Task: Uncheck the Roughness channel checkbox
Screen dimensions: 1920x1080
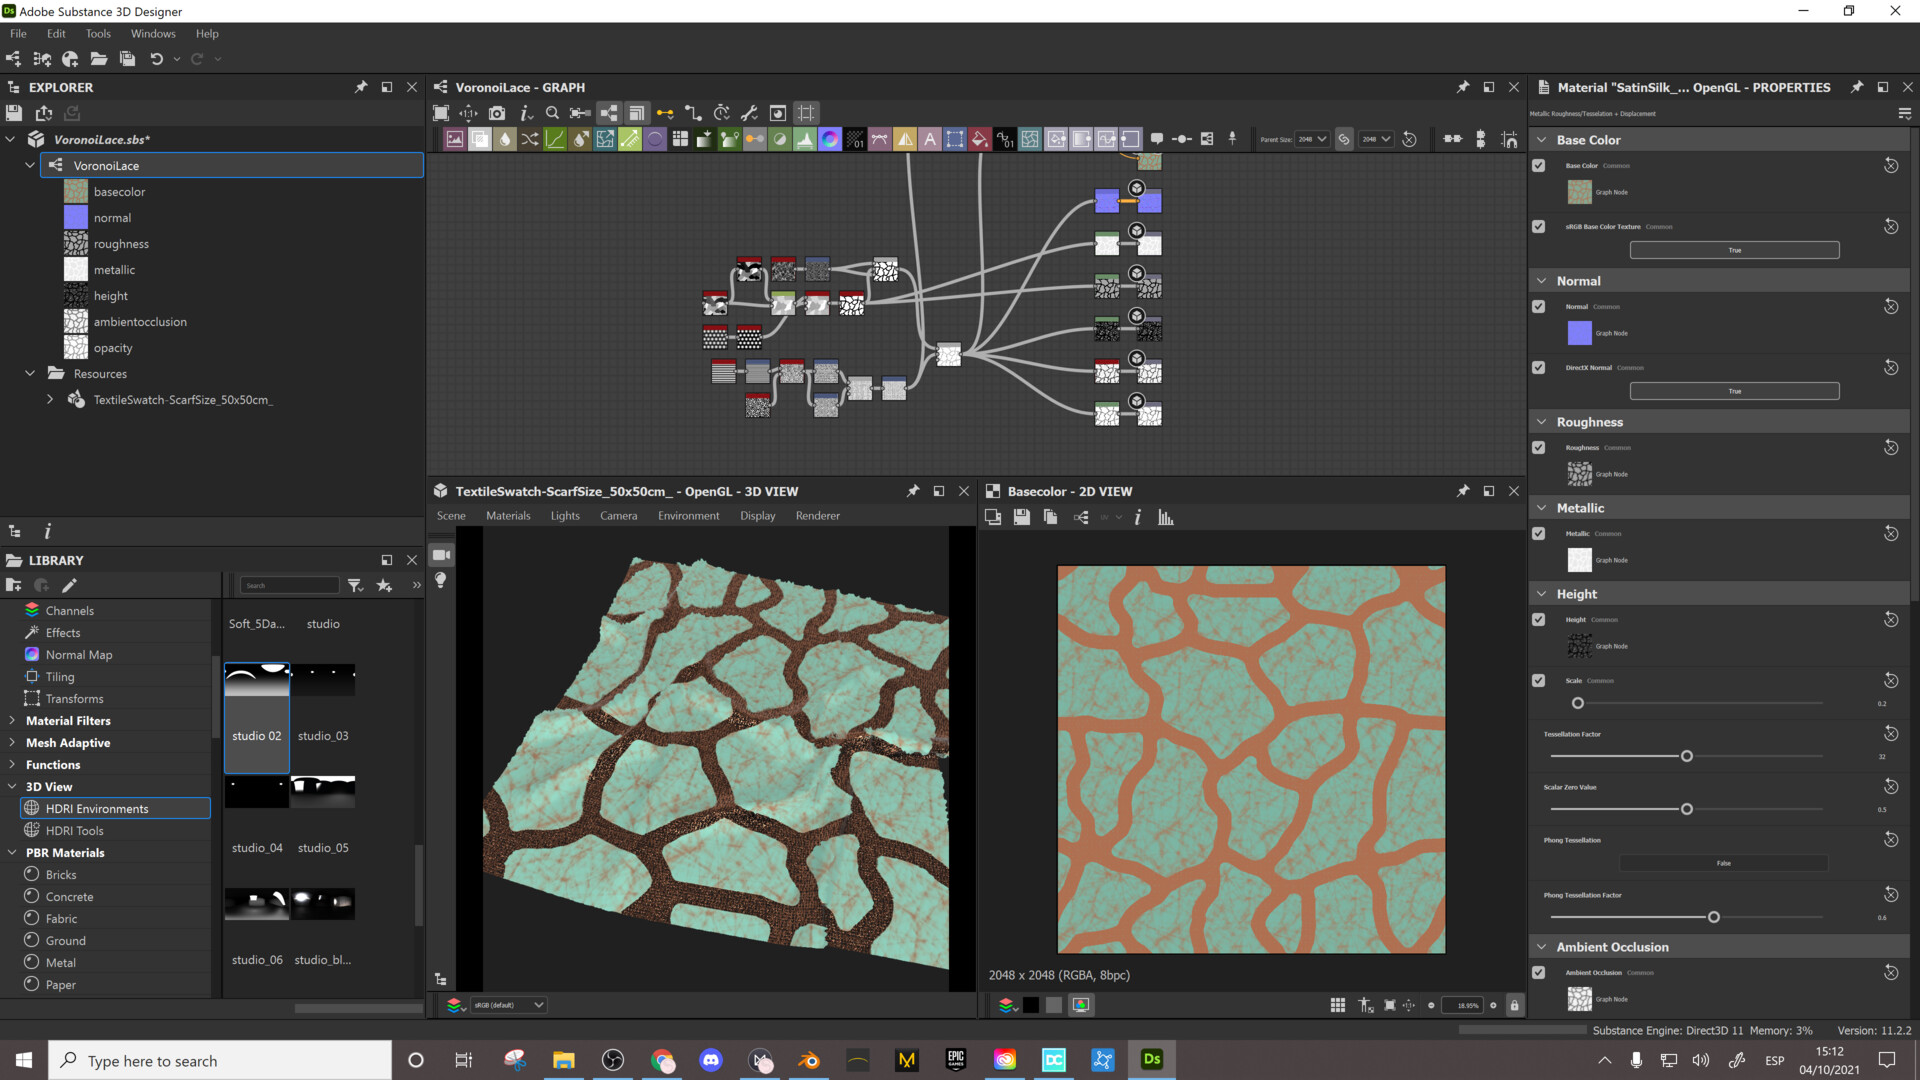Action: 1539,448
